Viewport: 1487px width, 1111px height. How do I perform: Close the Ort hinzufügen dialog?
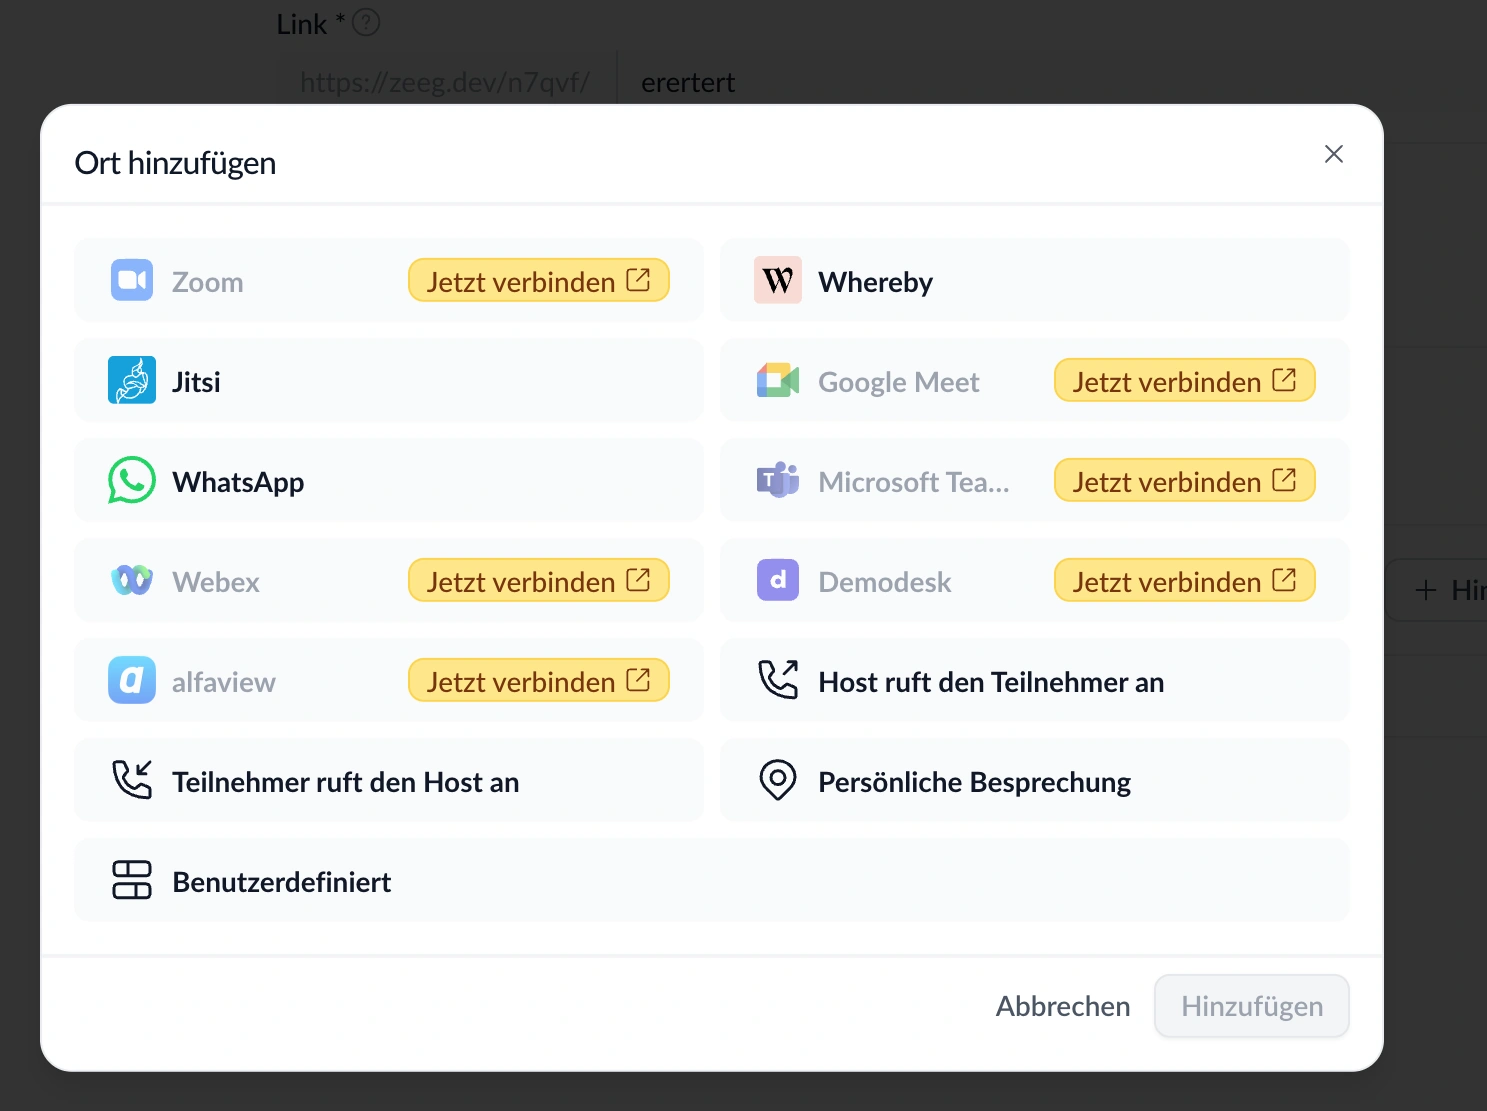[1333, 154]
